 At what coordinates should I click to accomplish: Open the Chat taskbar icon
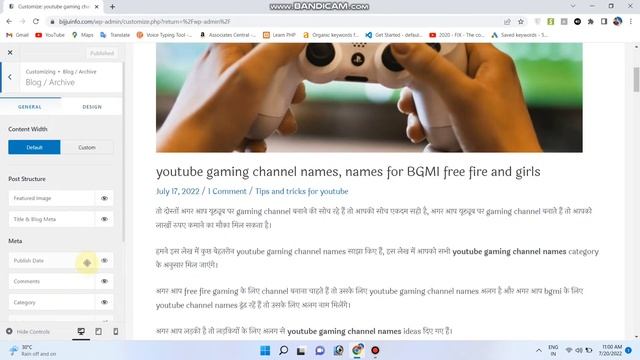tap(320, 350)
